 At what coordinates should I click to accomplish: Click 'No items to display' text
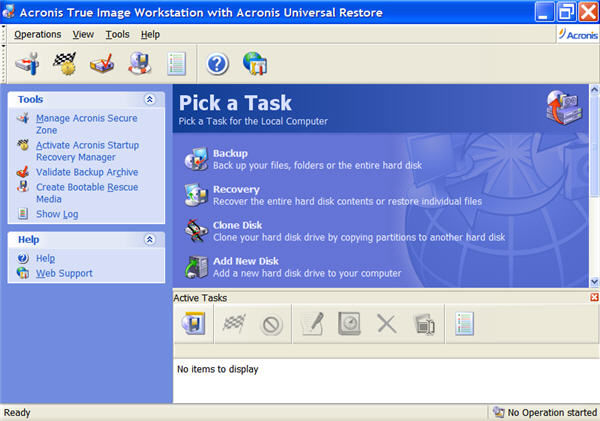[217, 369]
